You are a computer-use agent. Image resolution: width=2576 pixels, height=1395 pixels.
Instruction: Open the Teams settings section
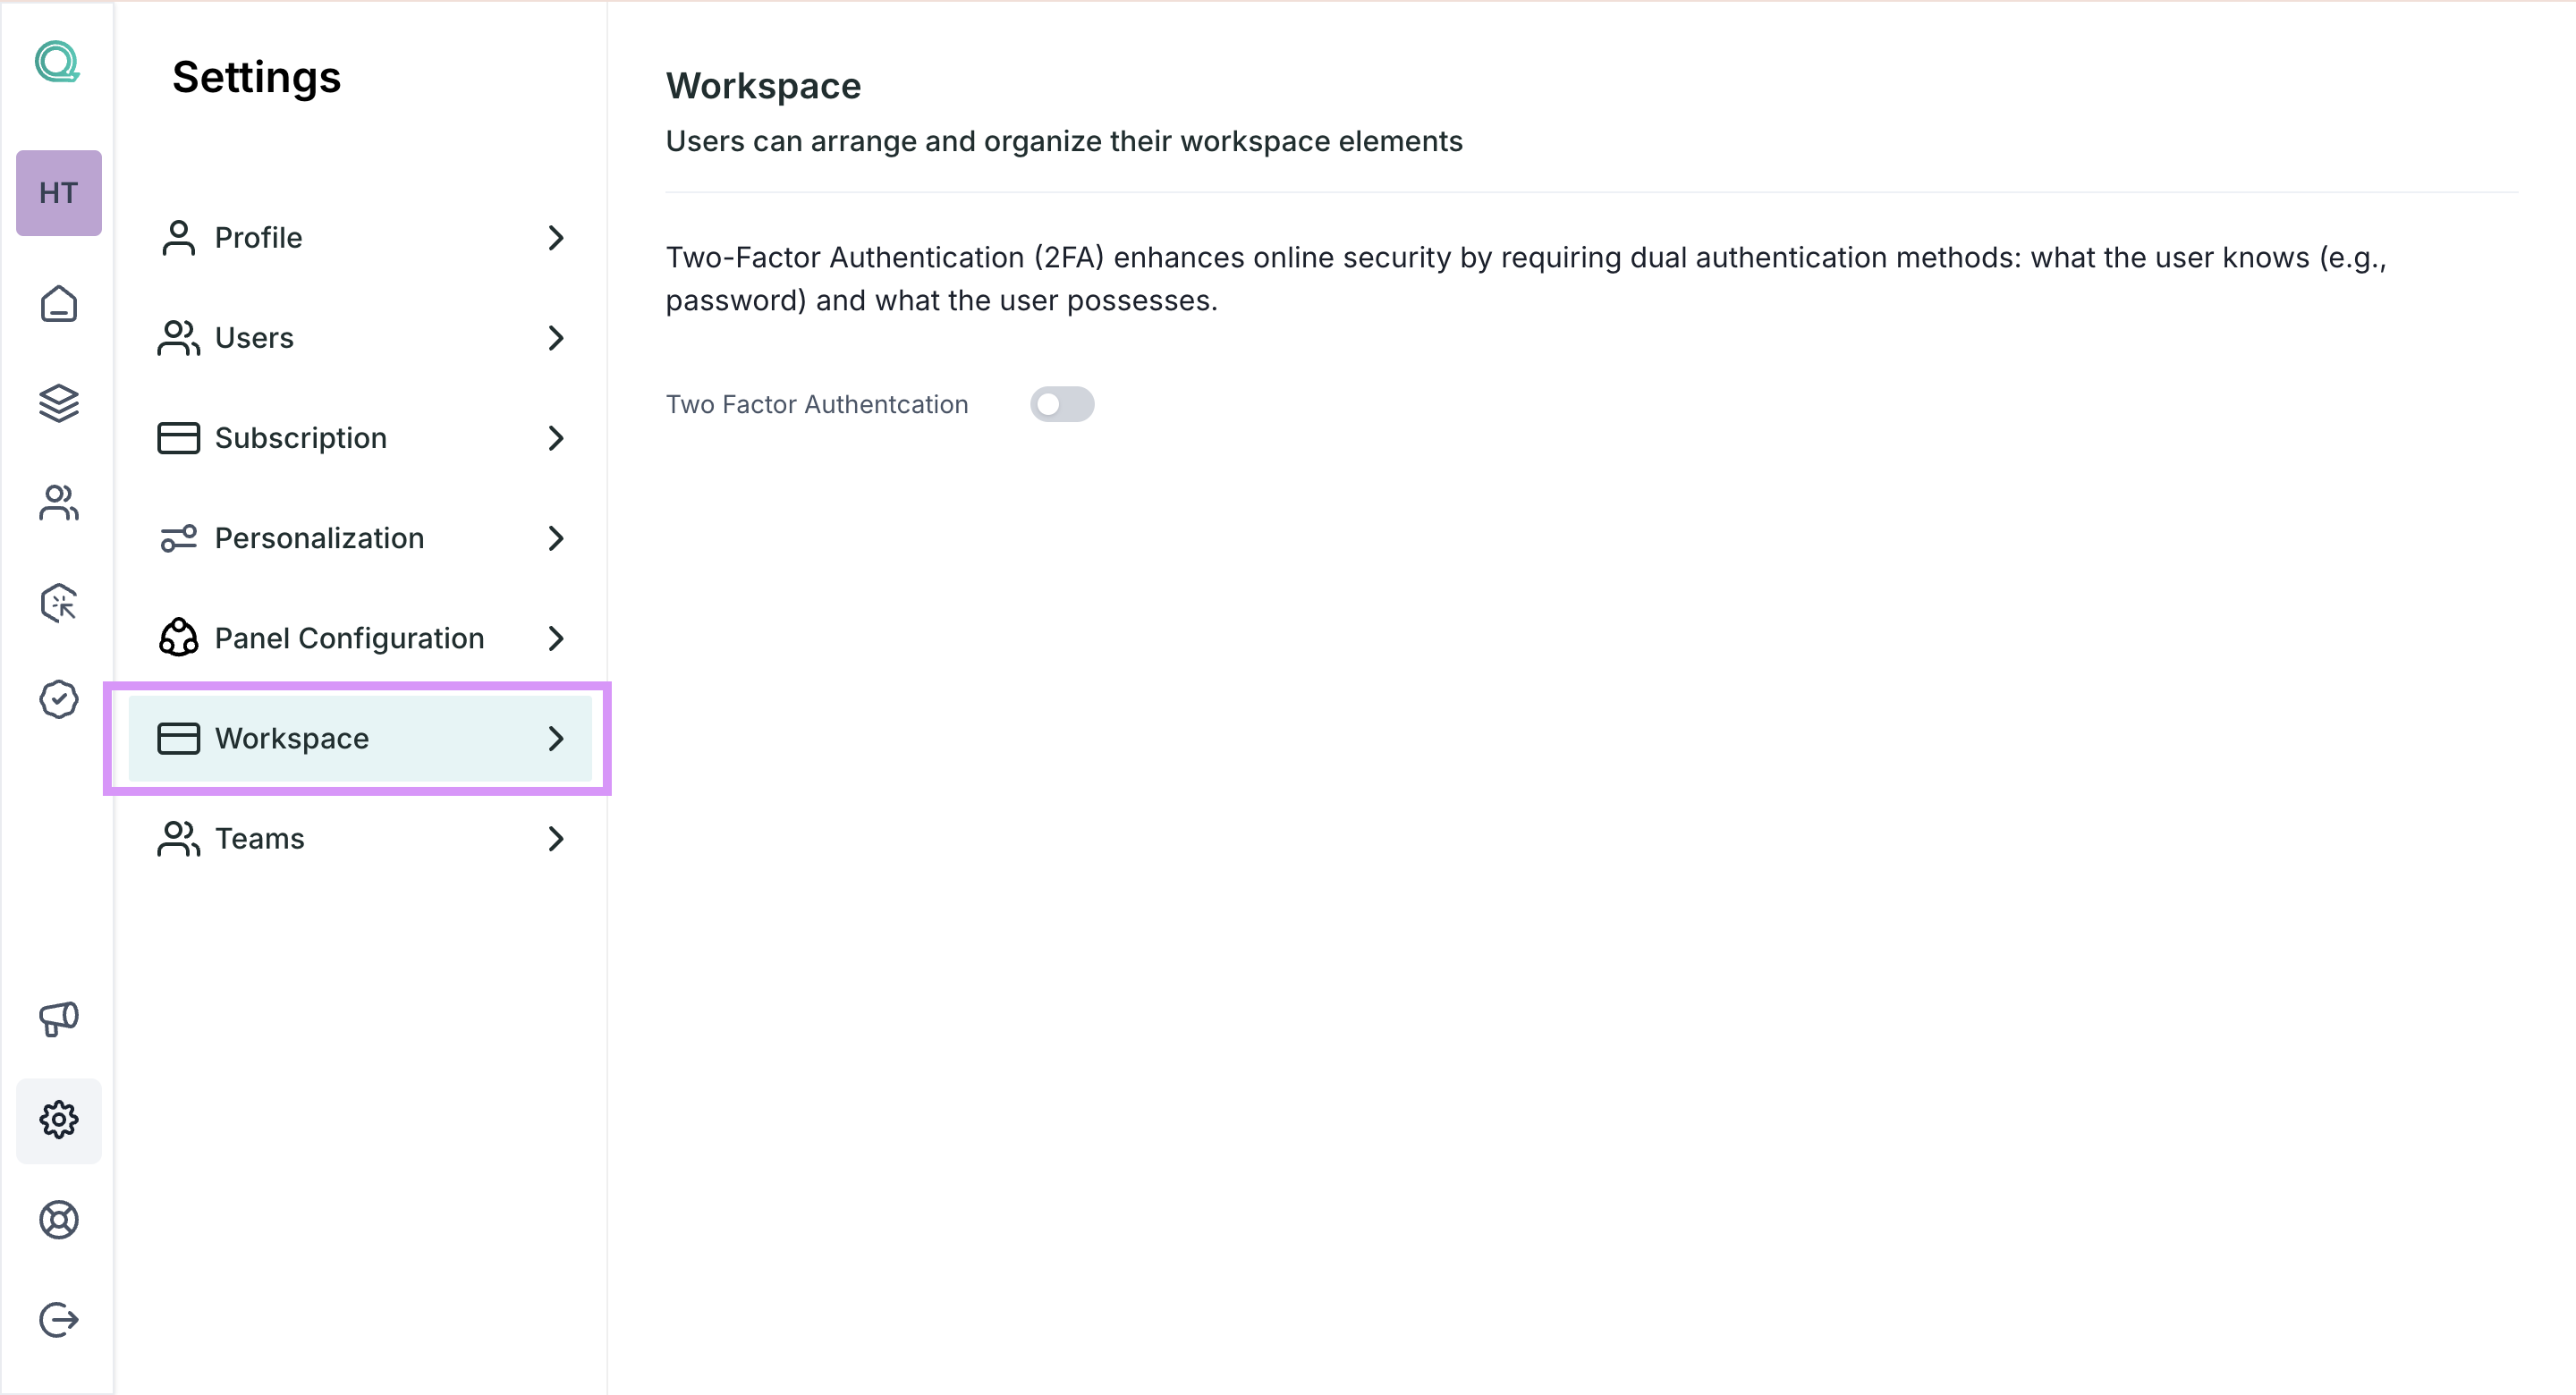click(360, 838)
